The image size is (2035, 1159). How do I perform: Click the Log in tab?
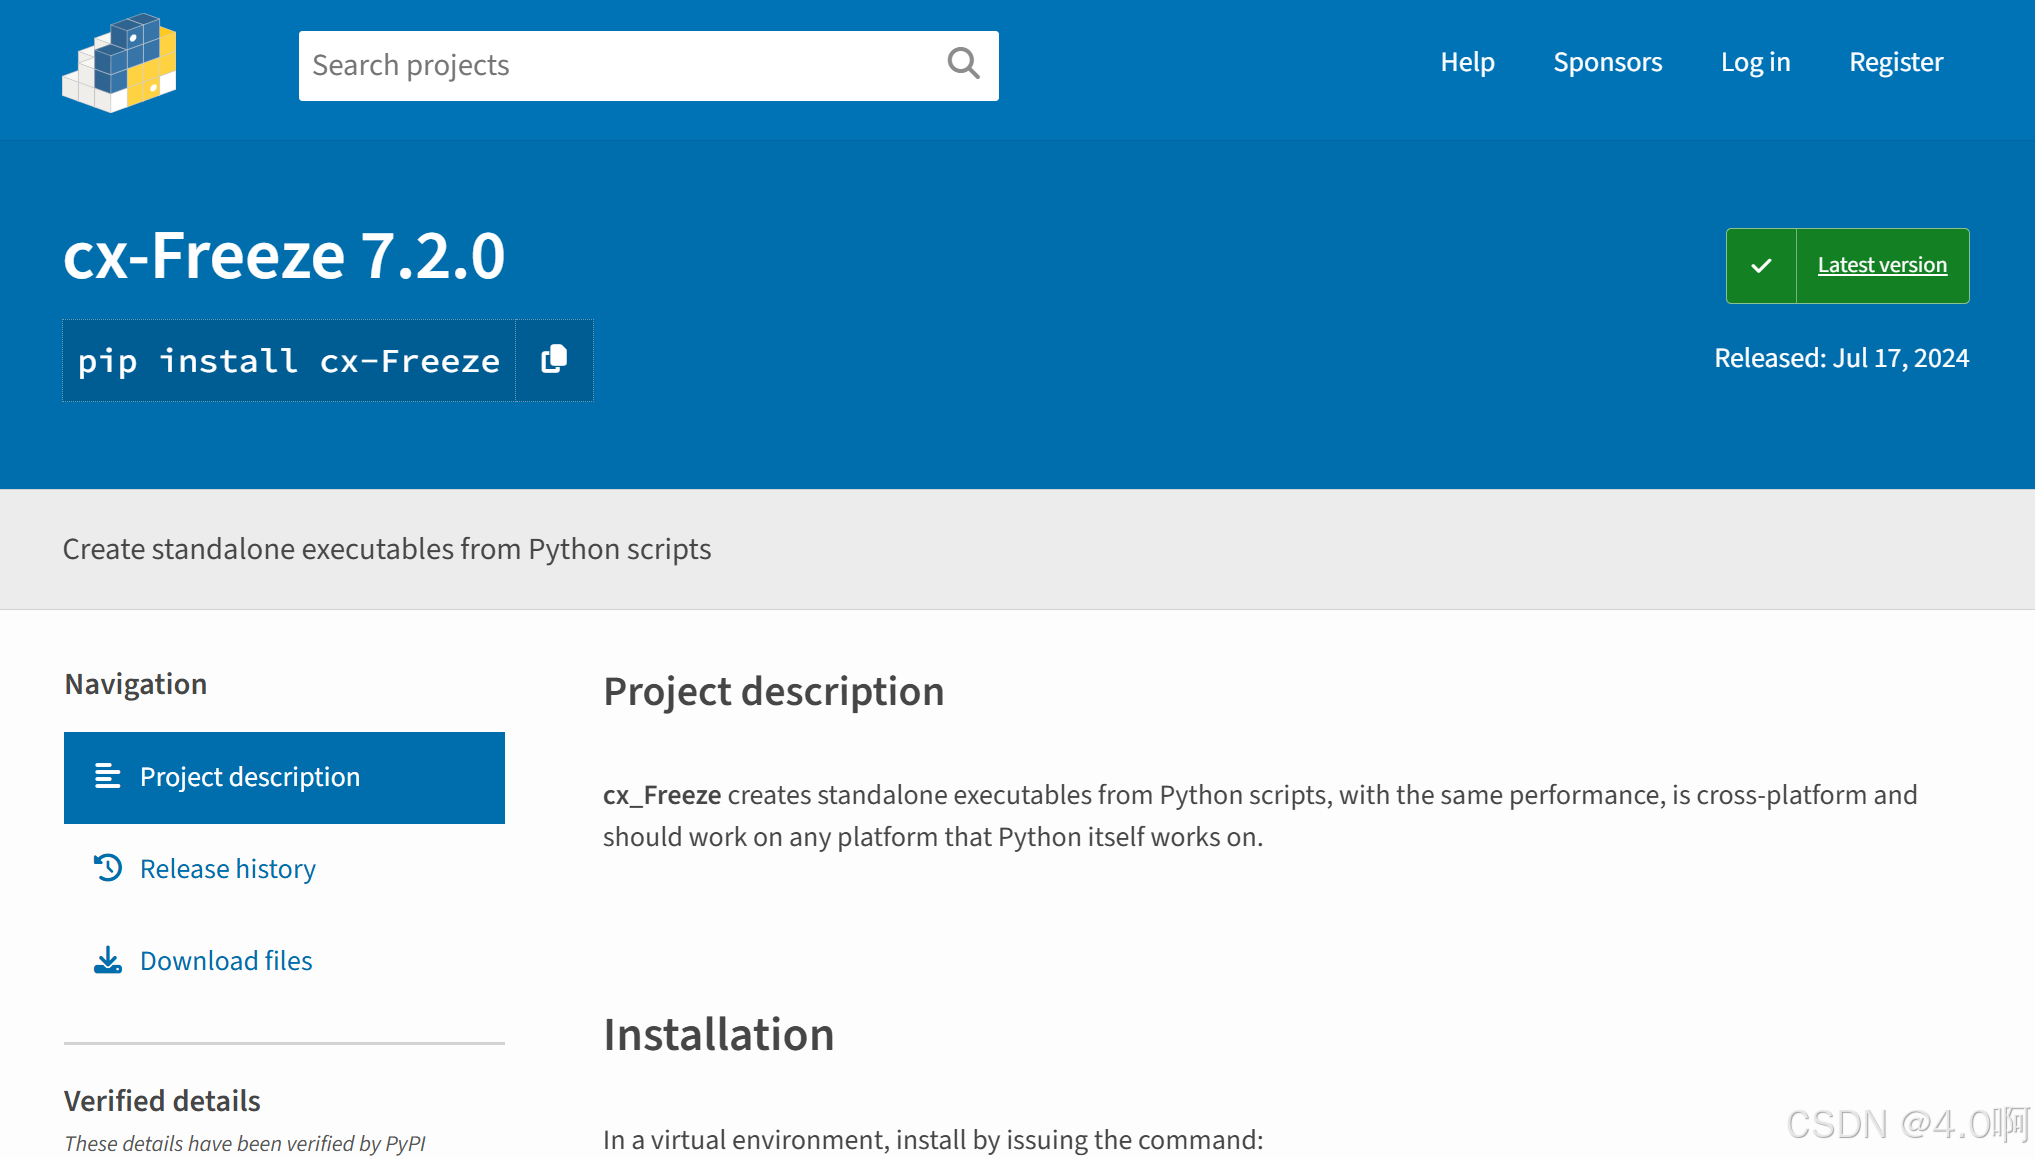tap(1755, 62)
